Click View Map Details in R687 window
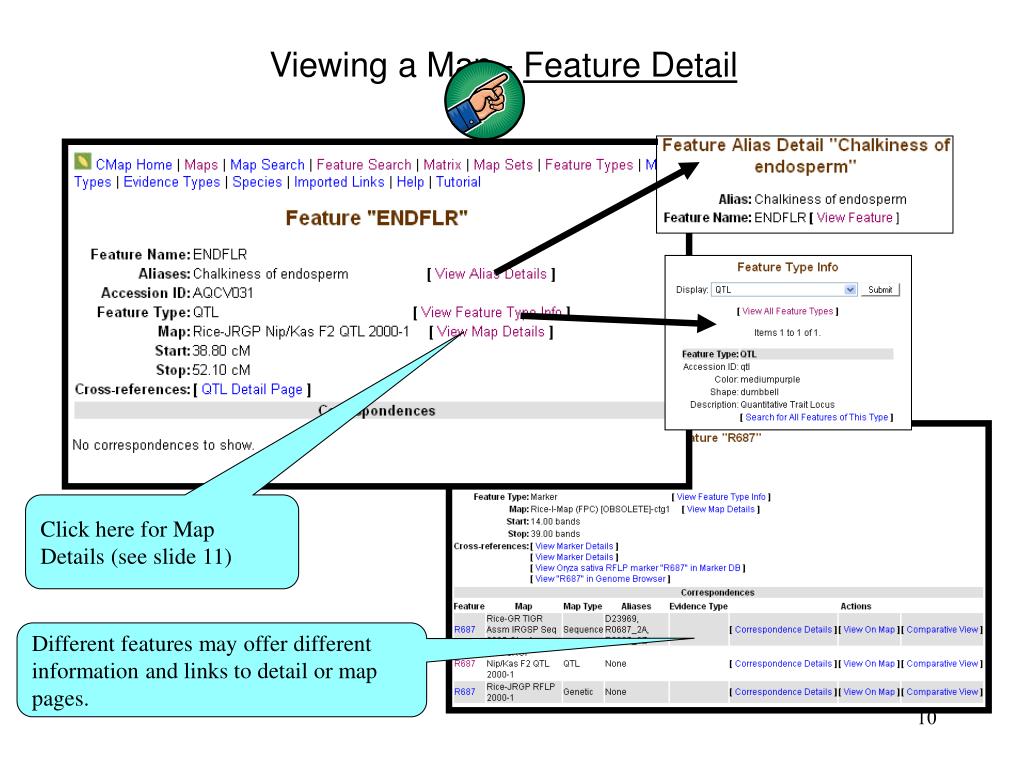 [720, 509]
